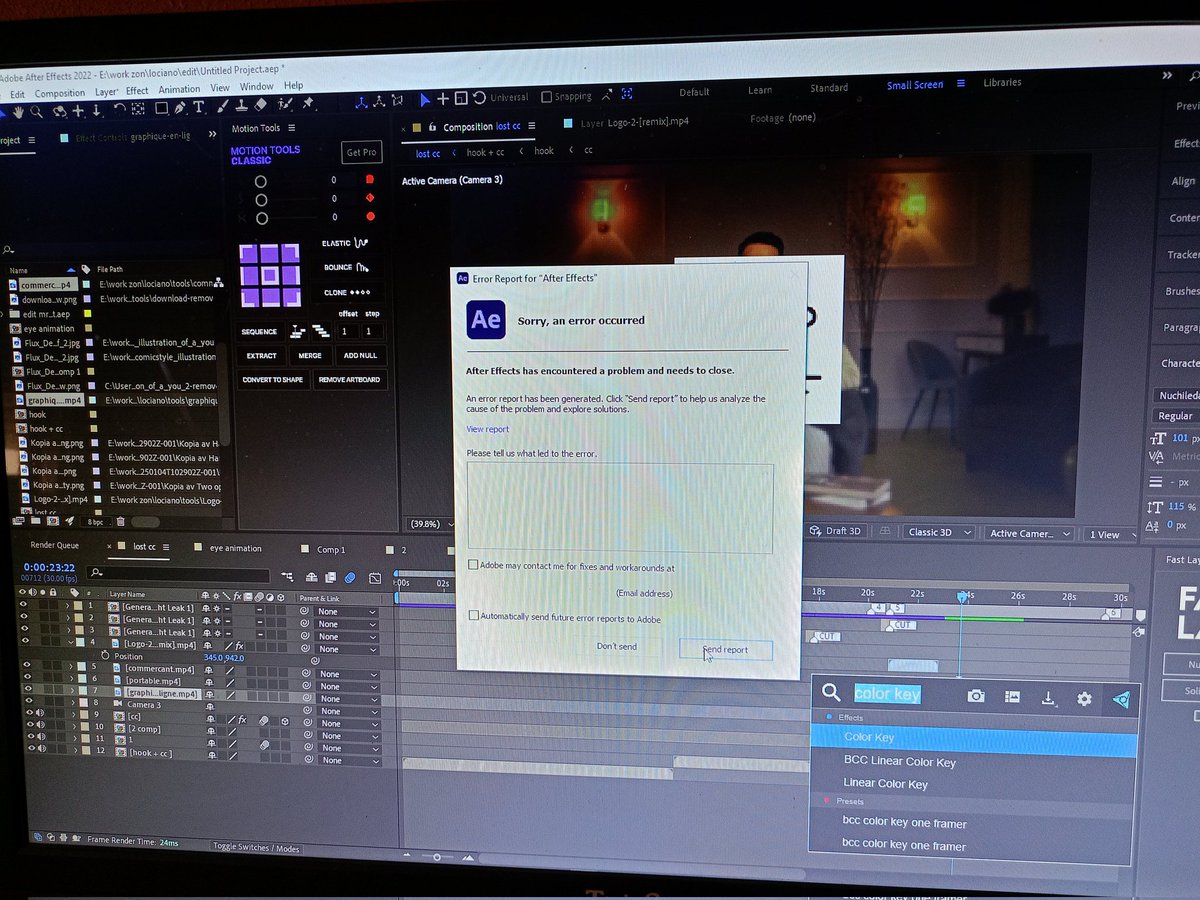Viewport: 1200px width, 900px height.
Task: Open the Active Camera view dropdown
Action: pos(1029,534)
